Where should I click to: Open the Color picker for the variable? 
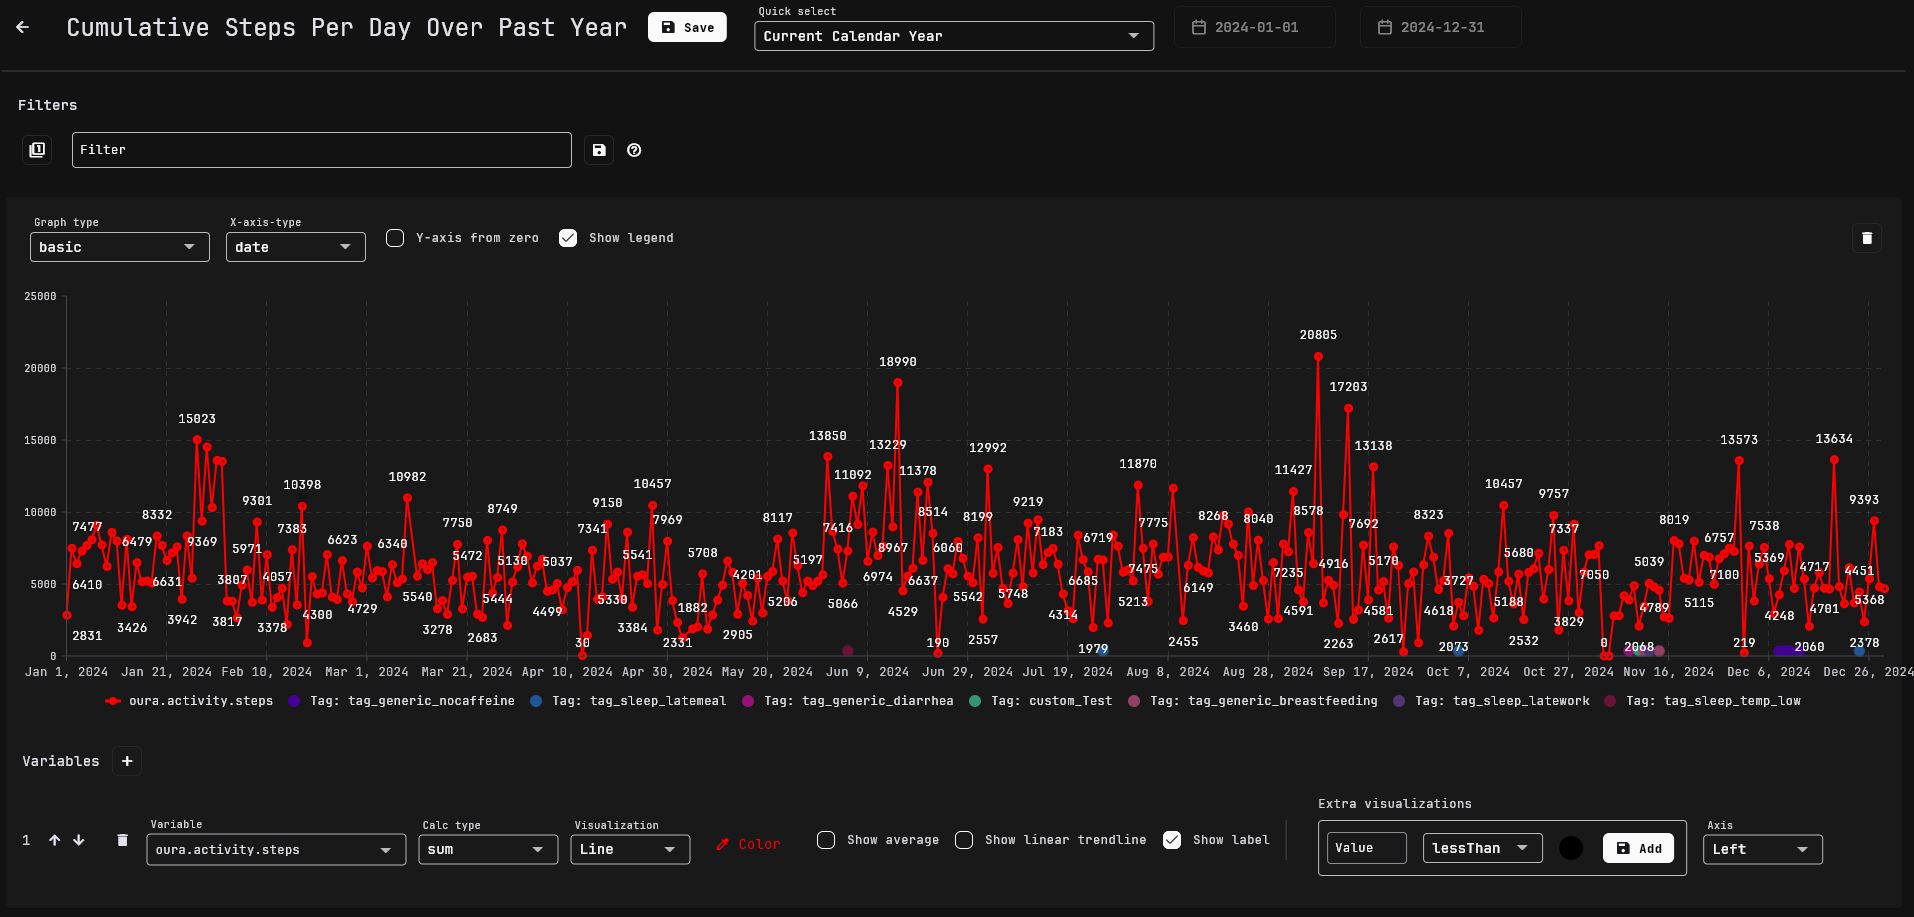[747, 844]
